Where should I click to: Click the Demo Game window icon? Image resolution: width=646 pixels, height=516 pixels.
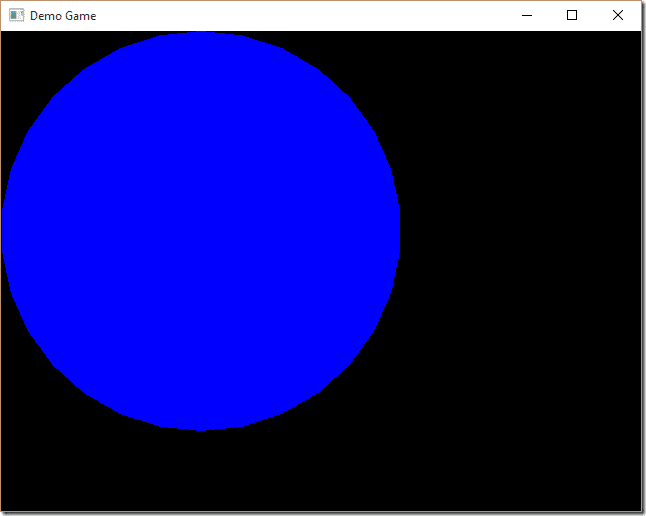pos(16,16)
